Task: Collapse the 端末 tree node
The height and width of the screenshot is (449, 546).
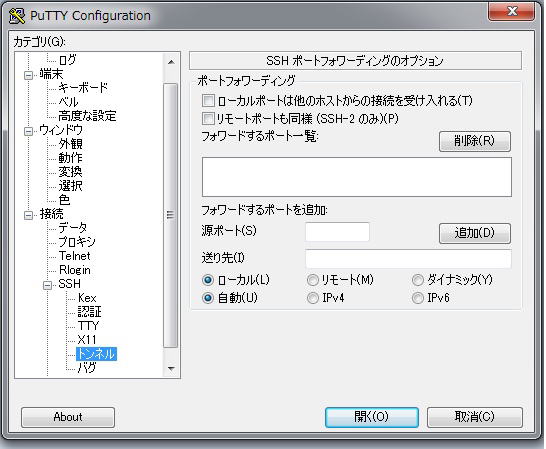Action: 29,75
